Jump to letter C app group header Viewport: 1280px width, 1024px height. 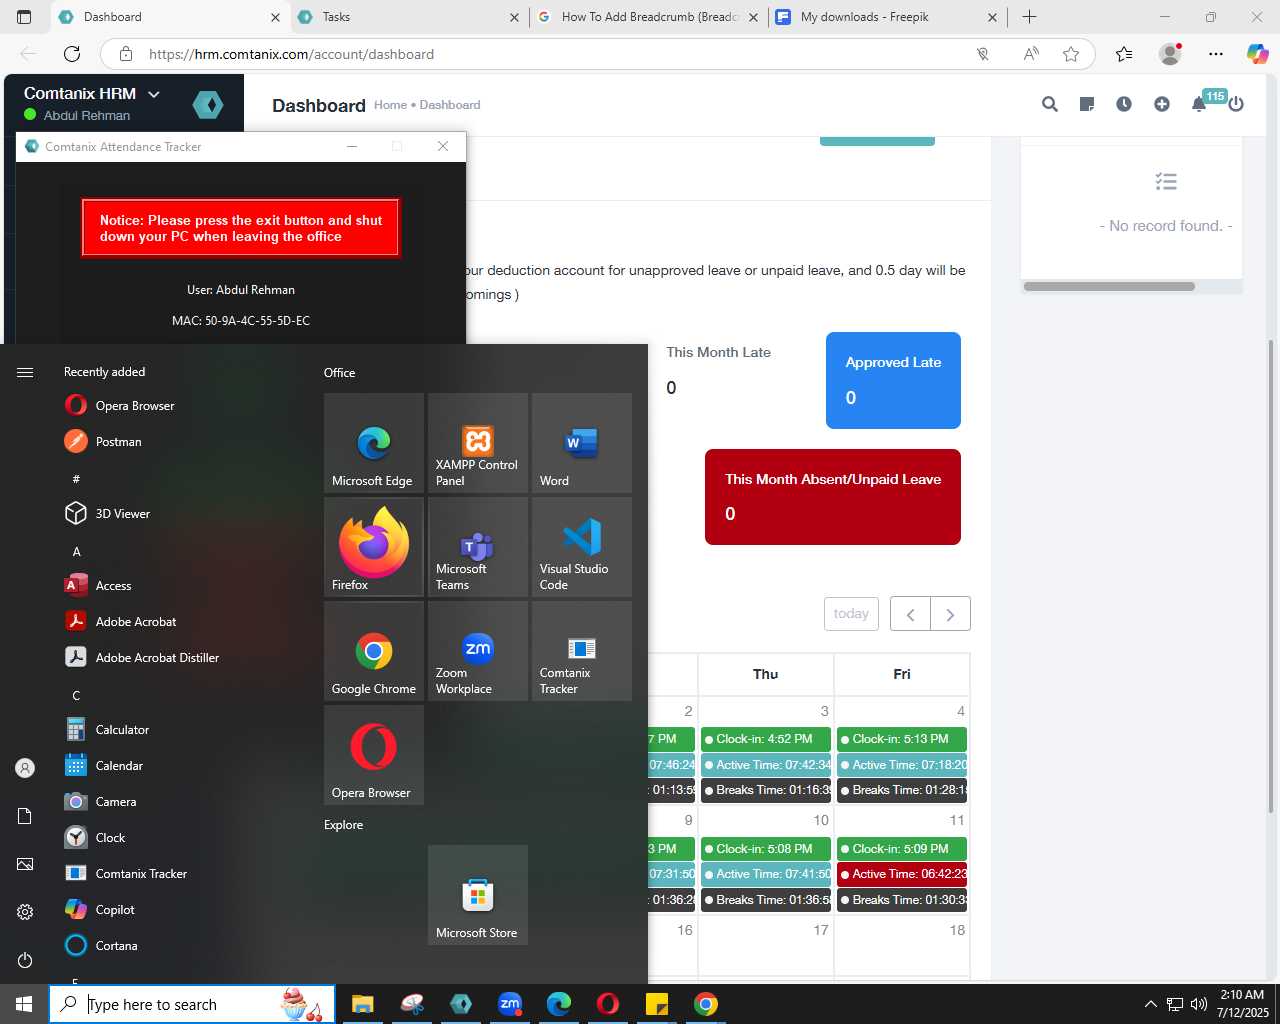coord(76,695)
